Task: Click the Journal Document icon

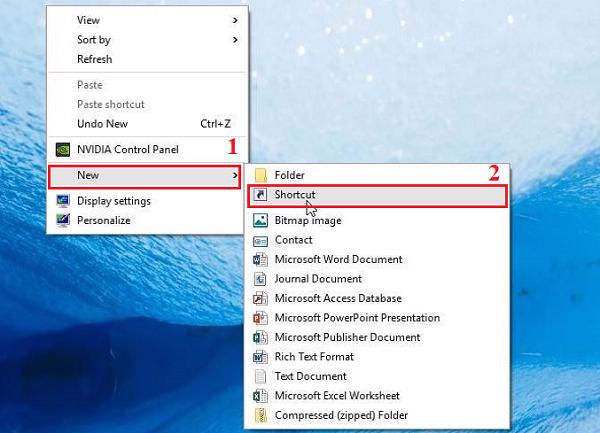Action: pos(260,279)
